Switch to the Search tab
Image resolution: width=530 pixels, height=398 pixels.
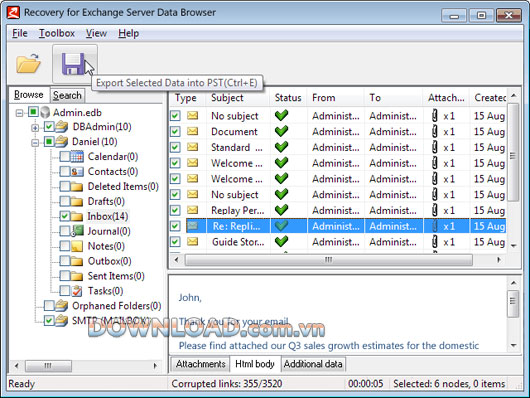67,95
